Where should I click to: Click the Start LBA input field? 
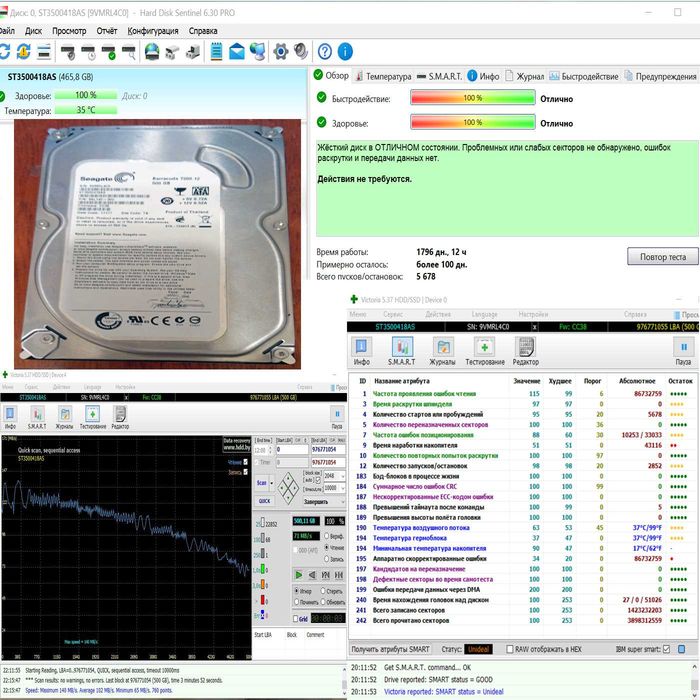292,450
